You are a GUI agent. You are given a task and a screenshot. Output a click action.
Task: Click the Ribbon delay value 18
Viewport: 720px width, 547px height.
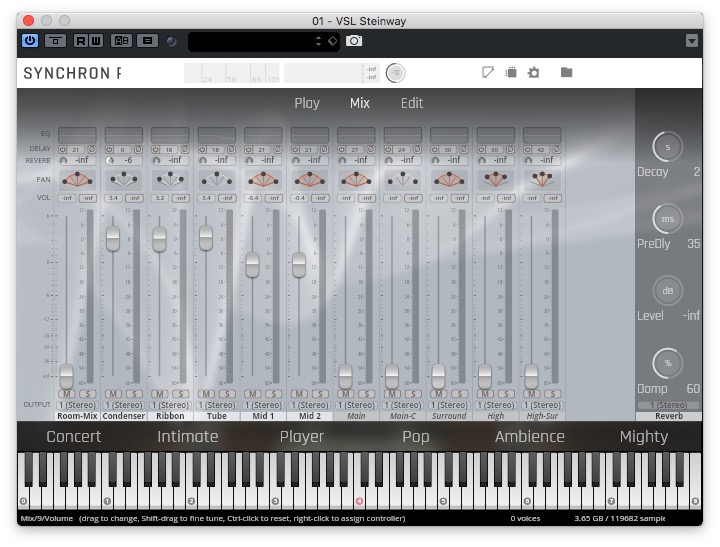click(x=169, y=149)
